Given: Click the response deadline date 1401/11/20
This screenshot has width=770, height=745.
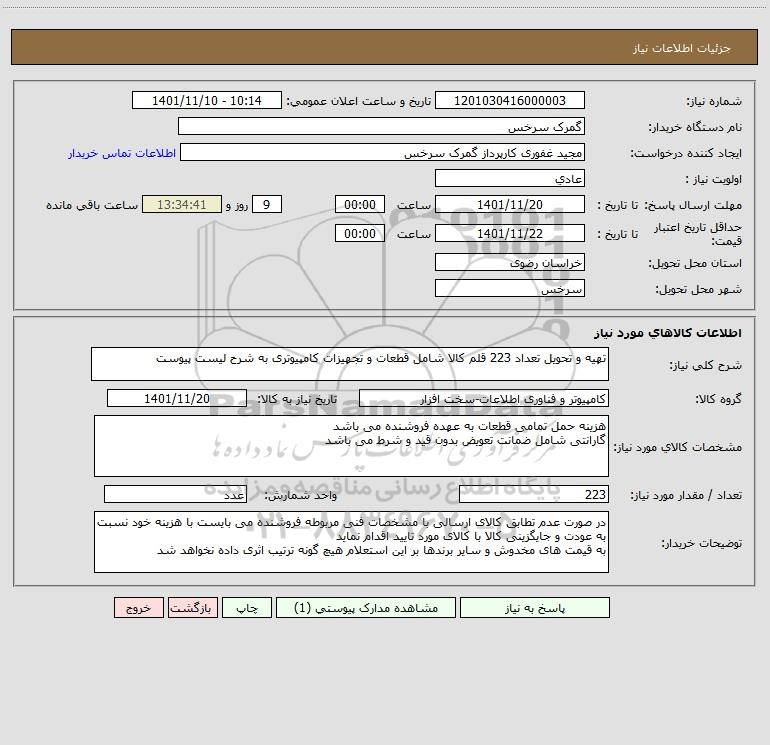Looking at the screenshot, I should point(510,204).
